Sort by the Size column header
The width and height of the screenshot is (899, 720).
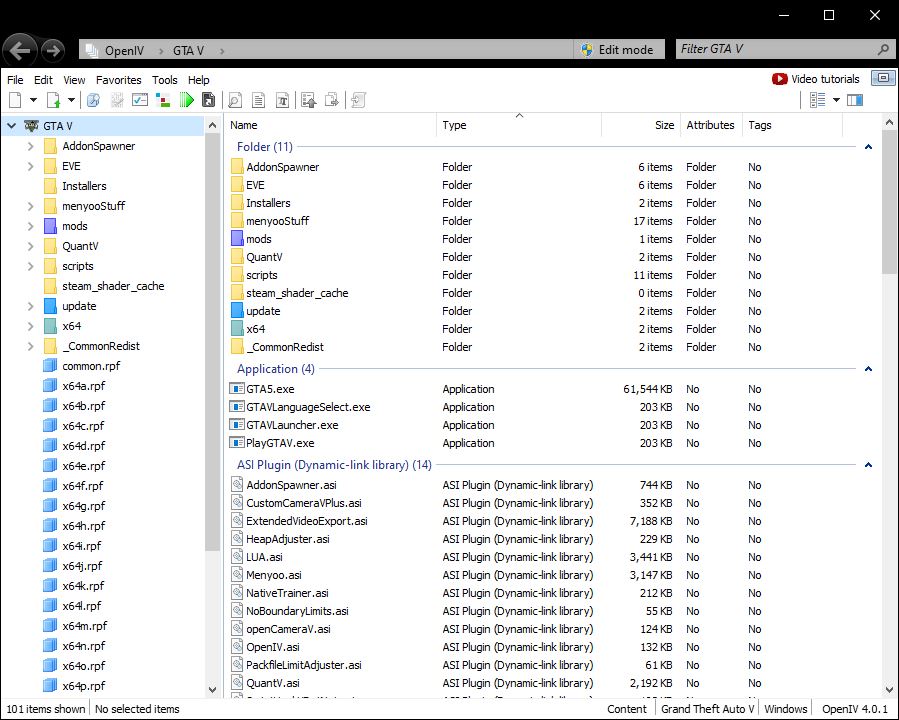pos(640,125)
